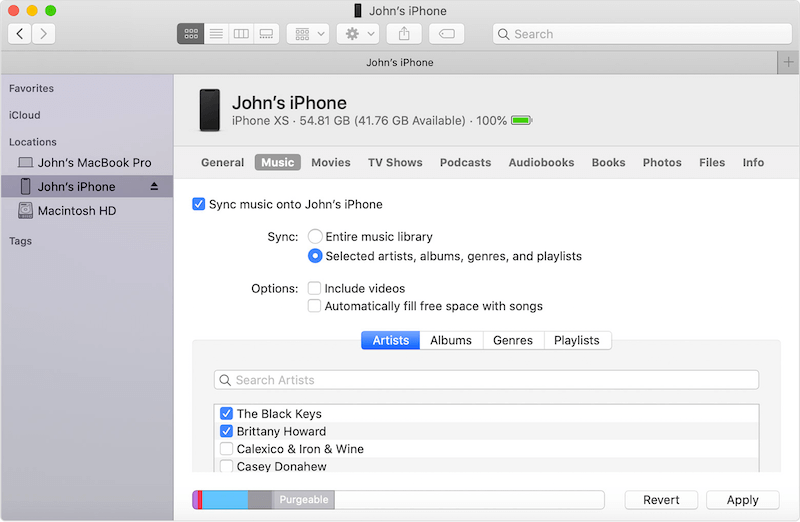Go forward with the right arrow button
800x522 pixels.
point(43,34)
